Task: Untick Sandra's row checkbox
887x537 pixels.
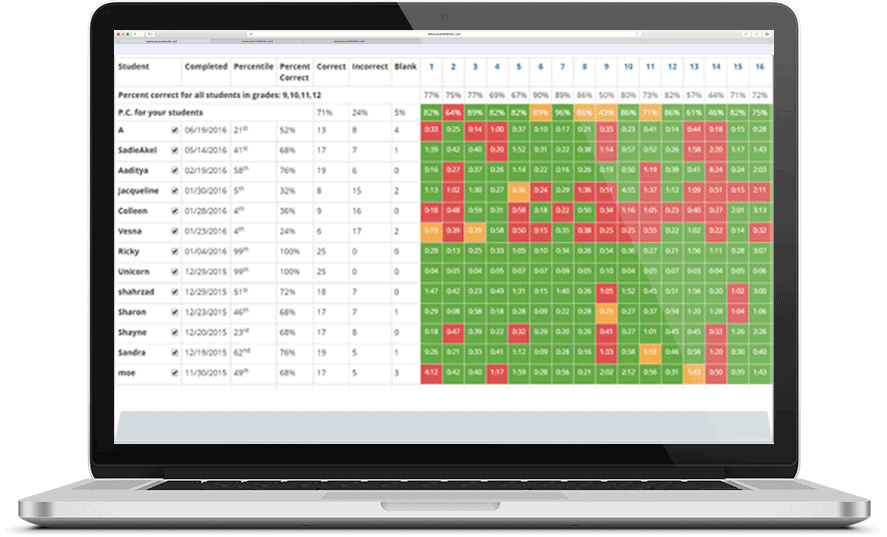Action: click(x=175, y=352)
